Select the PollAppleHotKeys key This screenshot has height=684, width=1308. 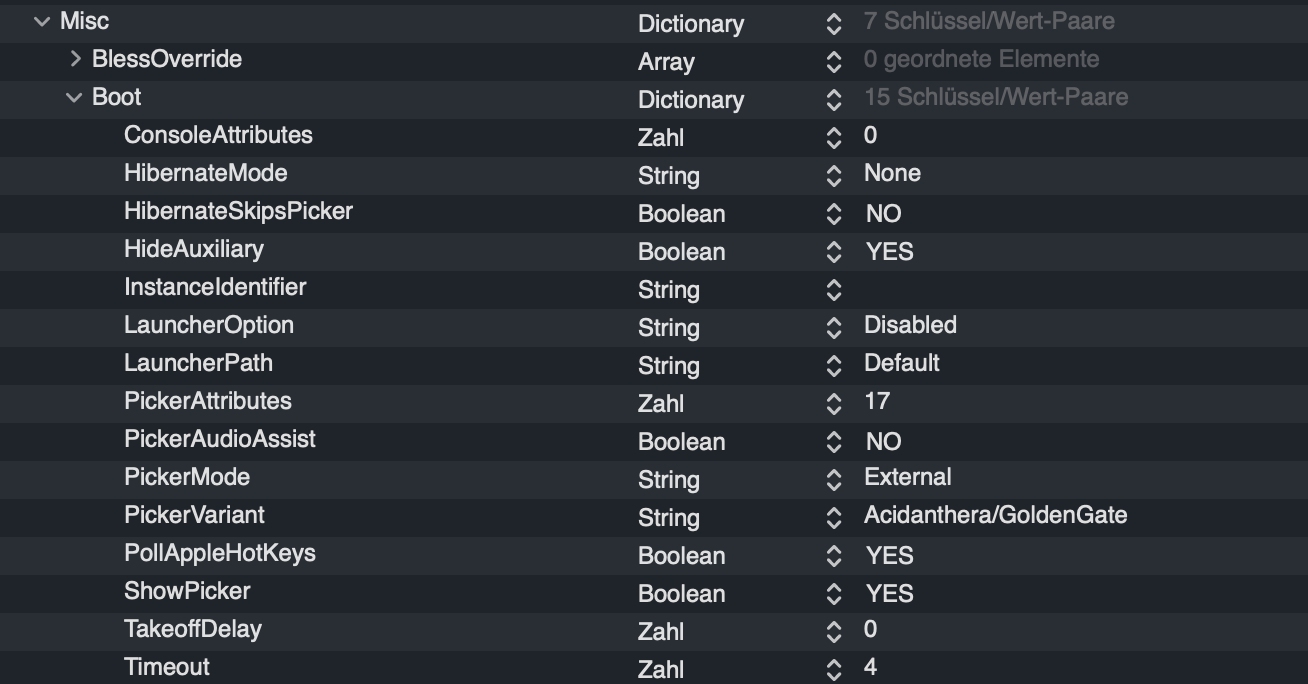(x=219, y=553)
